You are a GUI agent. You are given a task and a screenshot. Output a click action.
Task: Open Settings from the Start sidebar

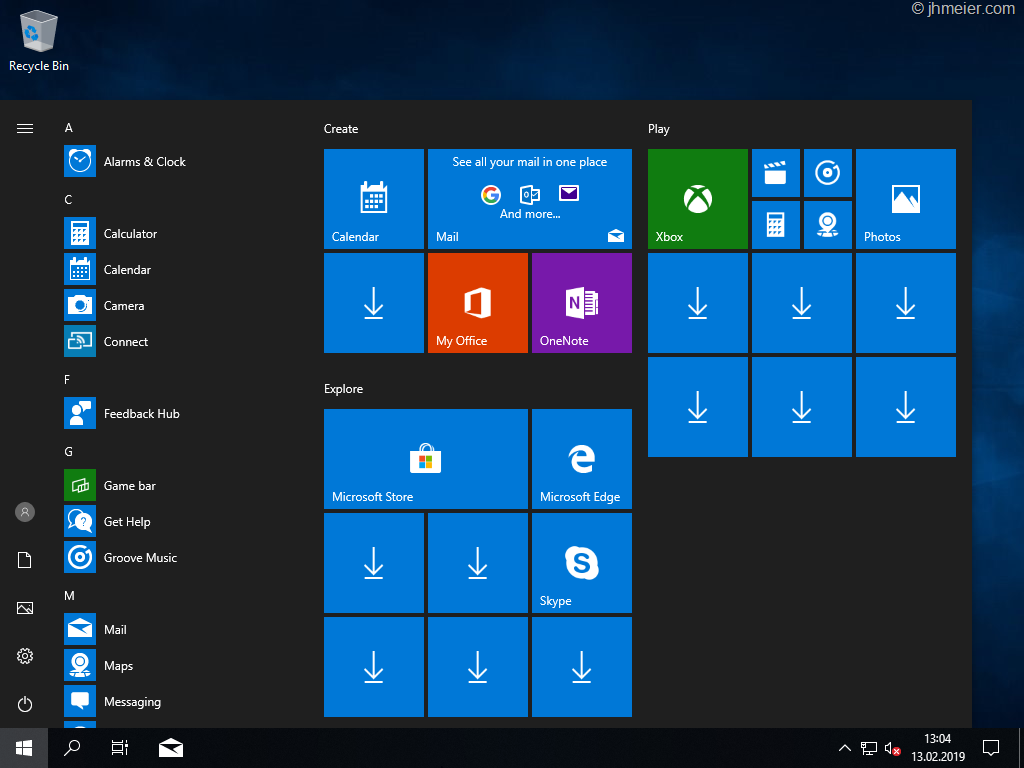(24, 656)
